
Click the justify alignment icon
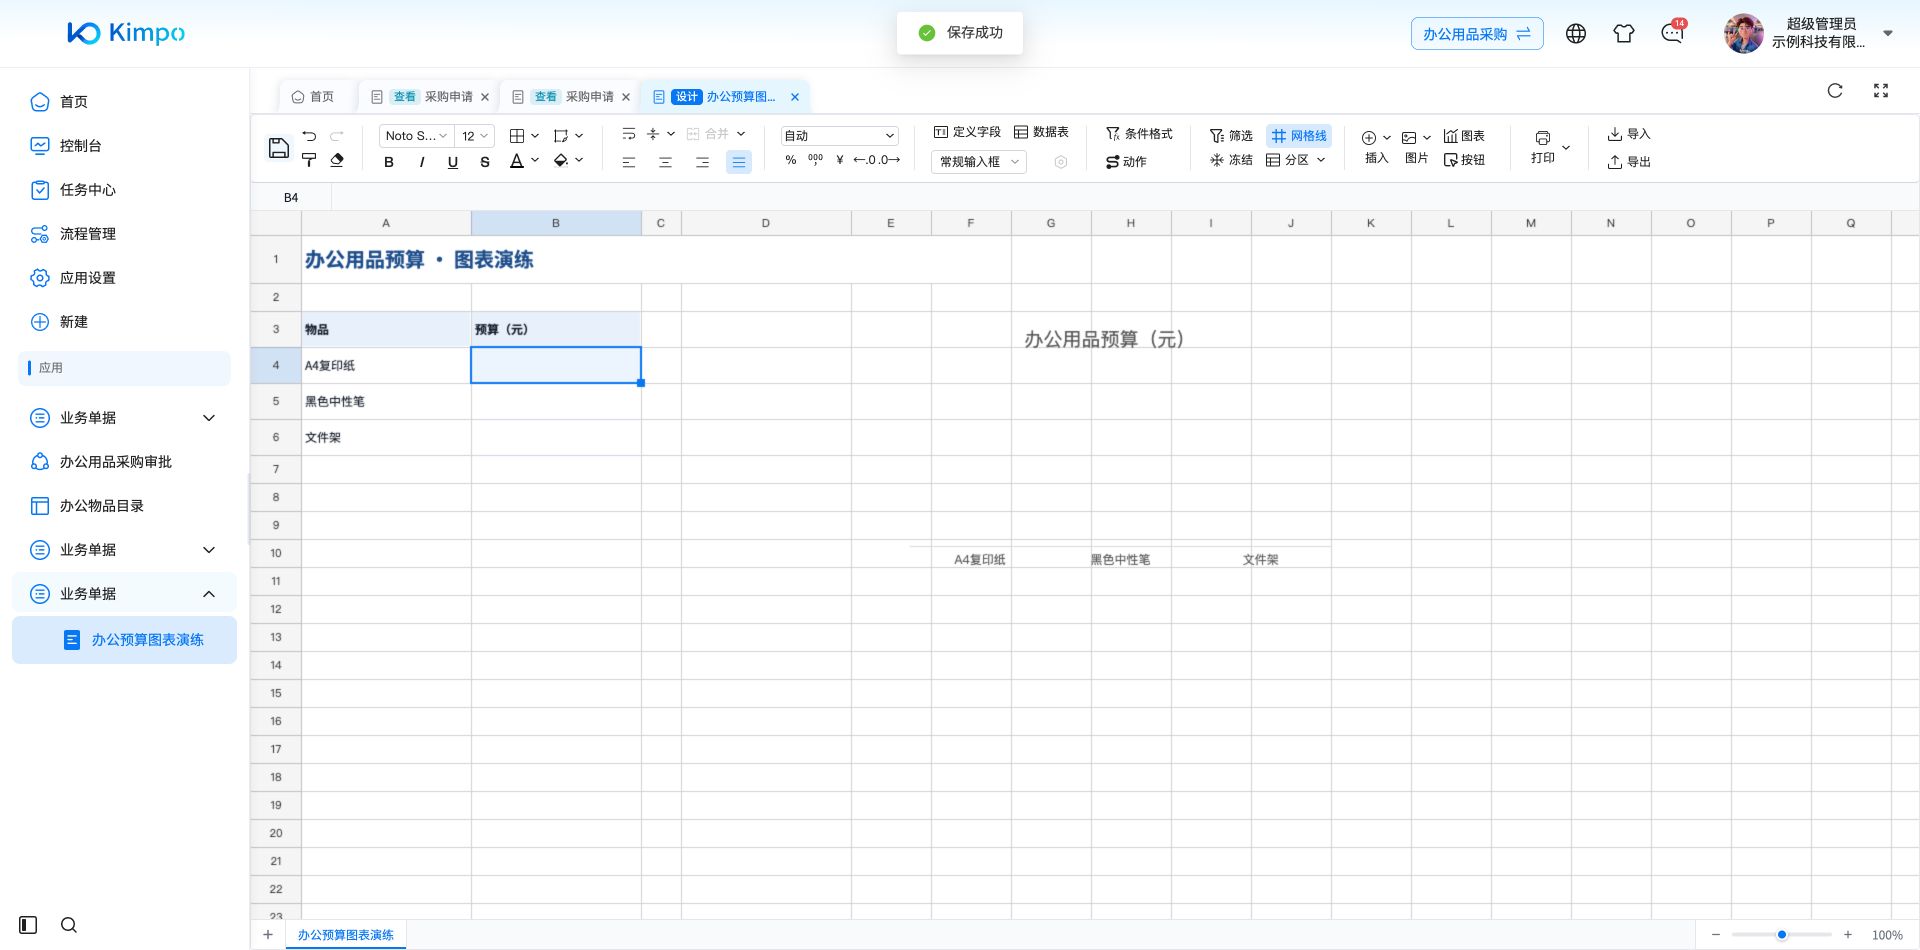pyautogui.click(x=738, y=162)
